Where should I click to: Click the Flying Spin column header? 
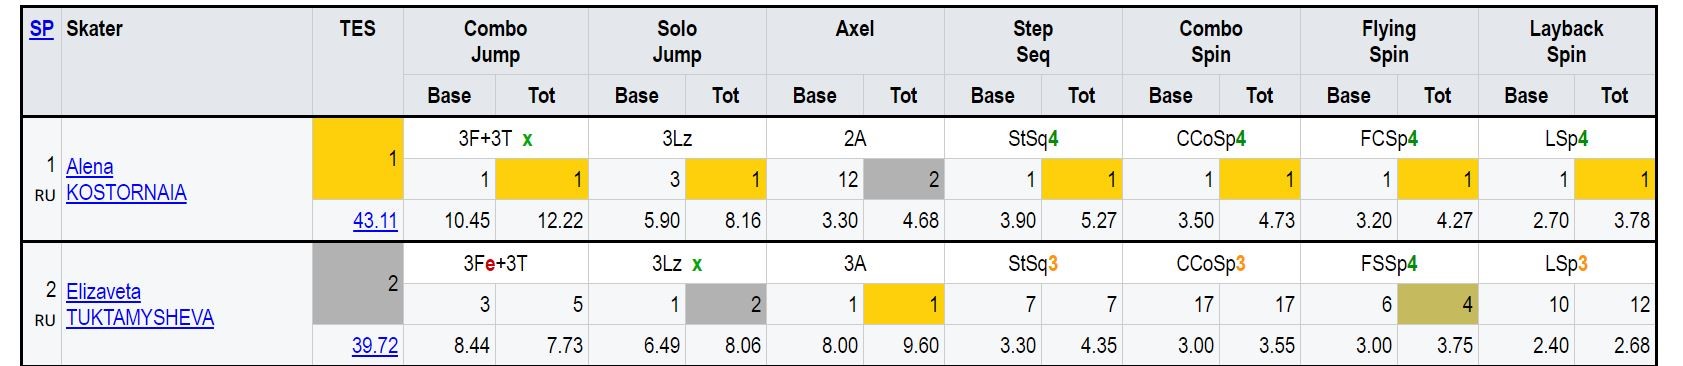(1389, 42)
